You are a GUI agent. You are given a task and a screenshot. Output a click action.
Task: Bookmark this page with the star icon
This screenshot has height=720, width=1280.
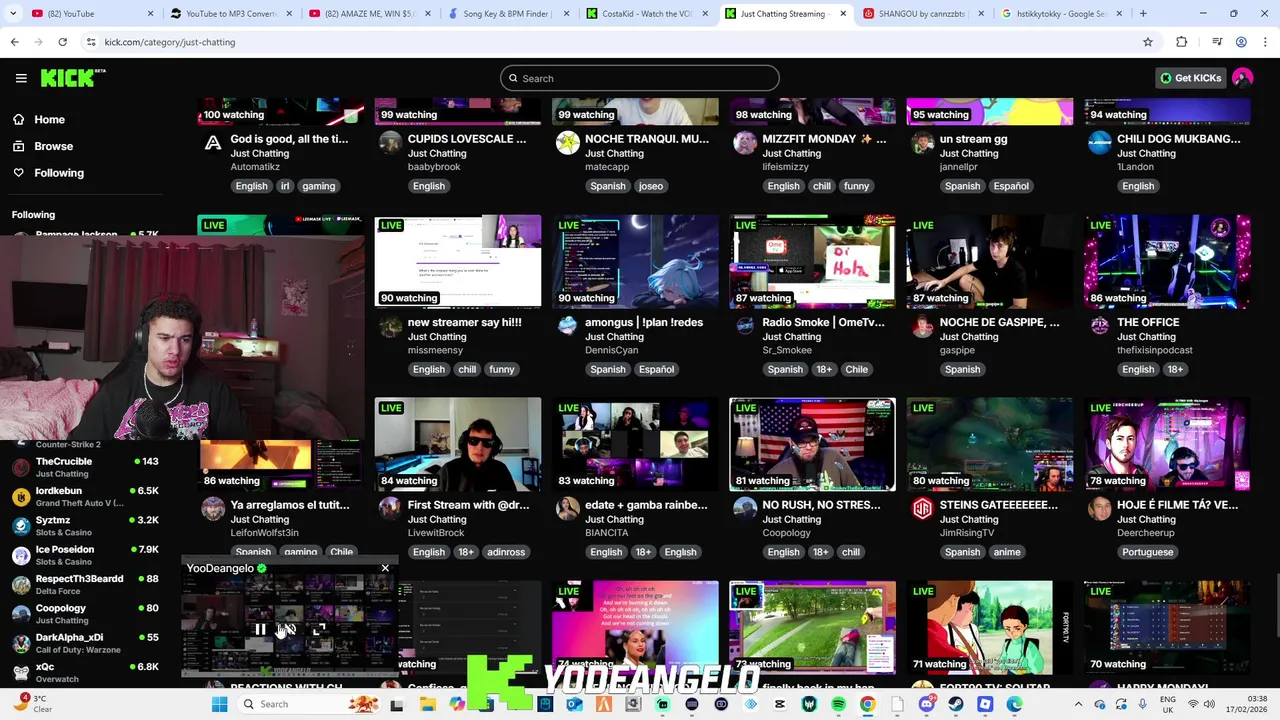(1148, 42)
